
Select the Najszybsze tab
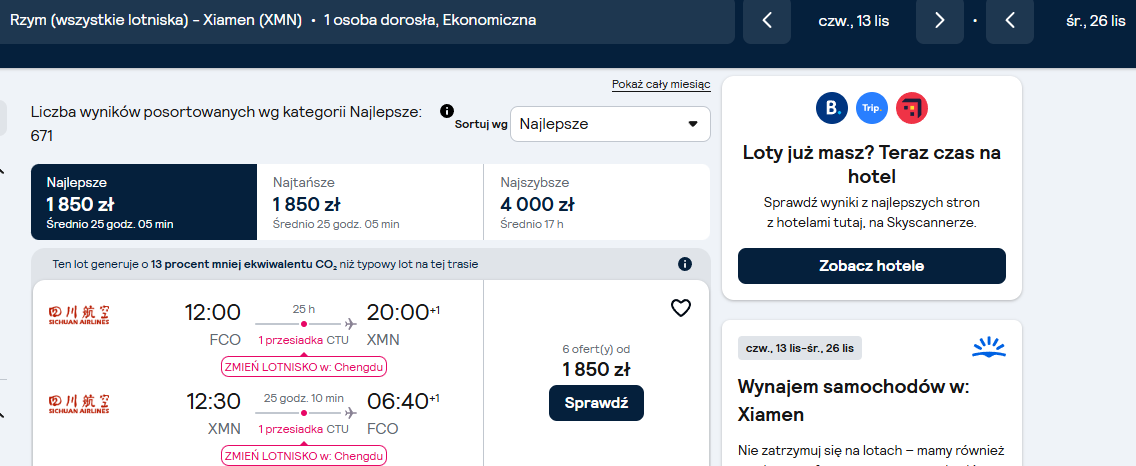597,202
